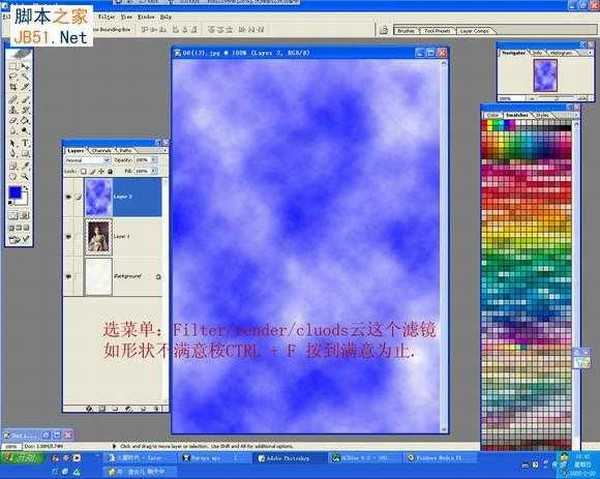Open the Help menu
The height and width of the screenshot is (479, 600).
click(166, 17)
